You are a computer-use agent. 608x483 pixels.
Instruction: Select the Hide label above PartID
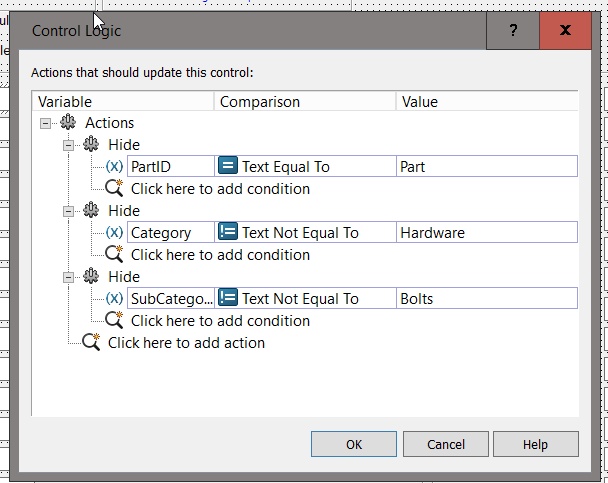(124, 145)
